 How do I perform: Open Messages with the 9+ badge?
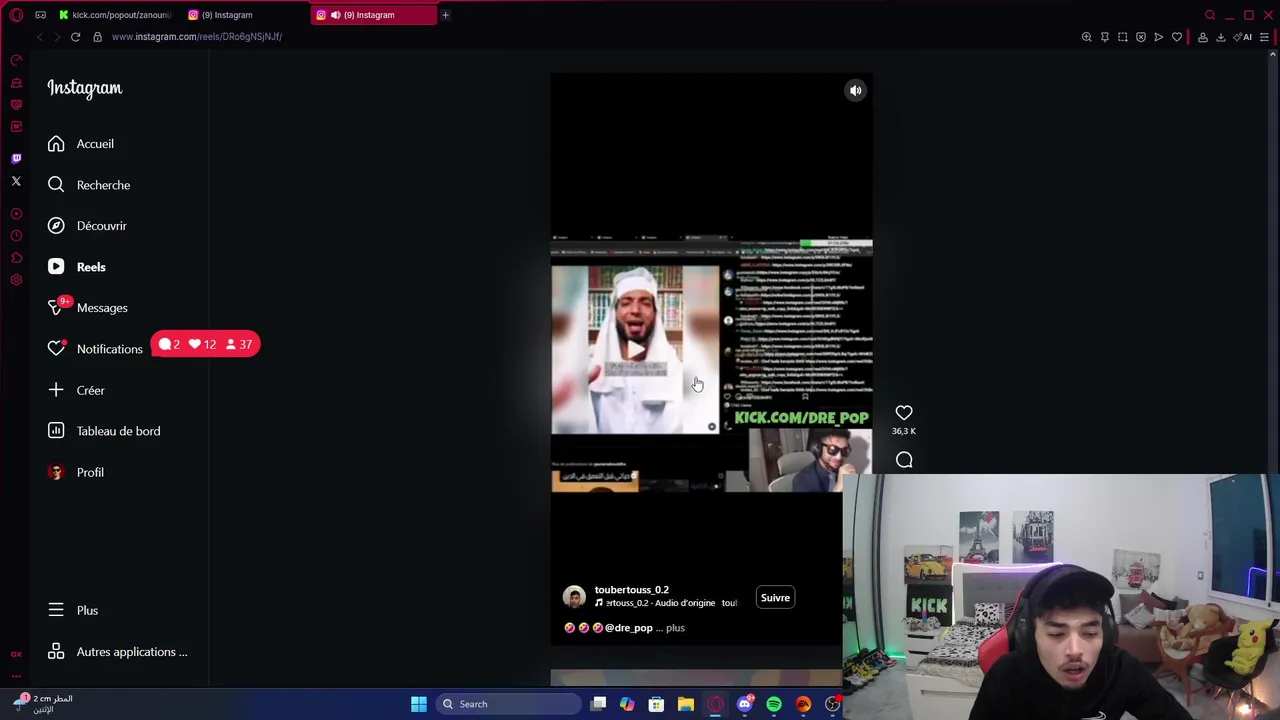pos(88,308)
